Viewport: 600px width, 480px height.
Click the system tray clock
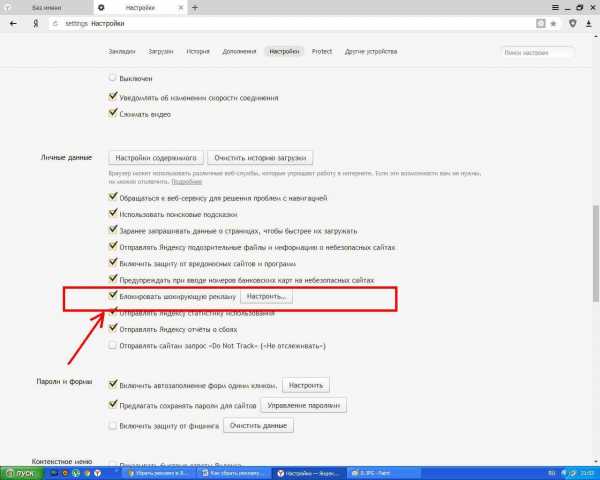point(589,473)
